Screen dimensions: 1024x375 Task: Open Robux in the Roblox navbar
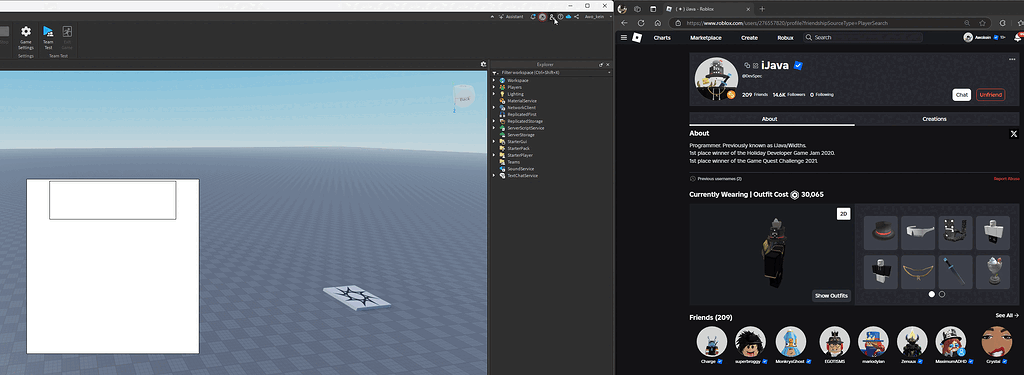[786, 38]
